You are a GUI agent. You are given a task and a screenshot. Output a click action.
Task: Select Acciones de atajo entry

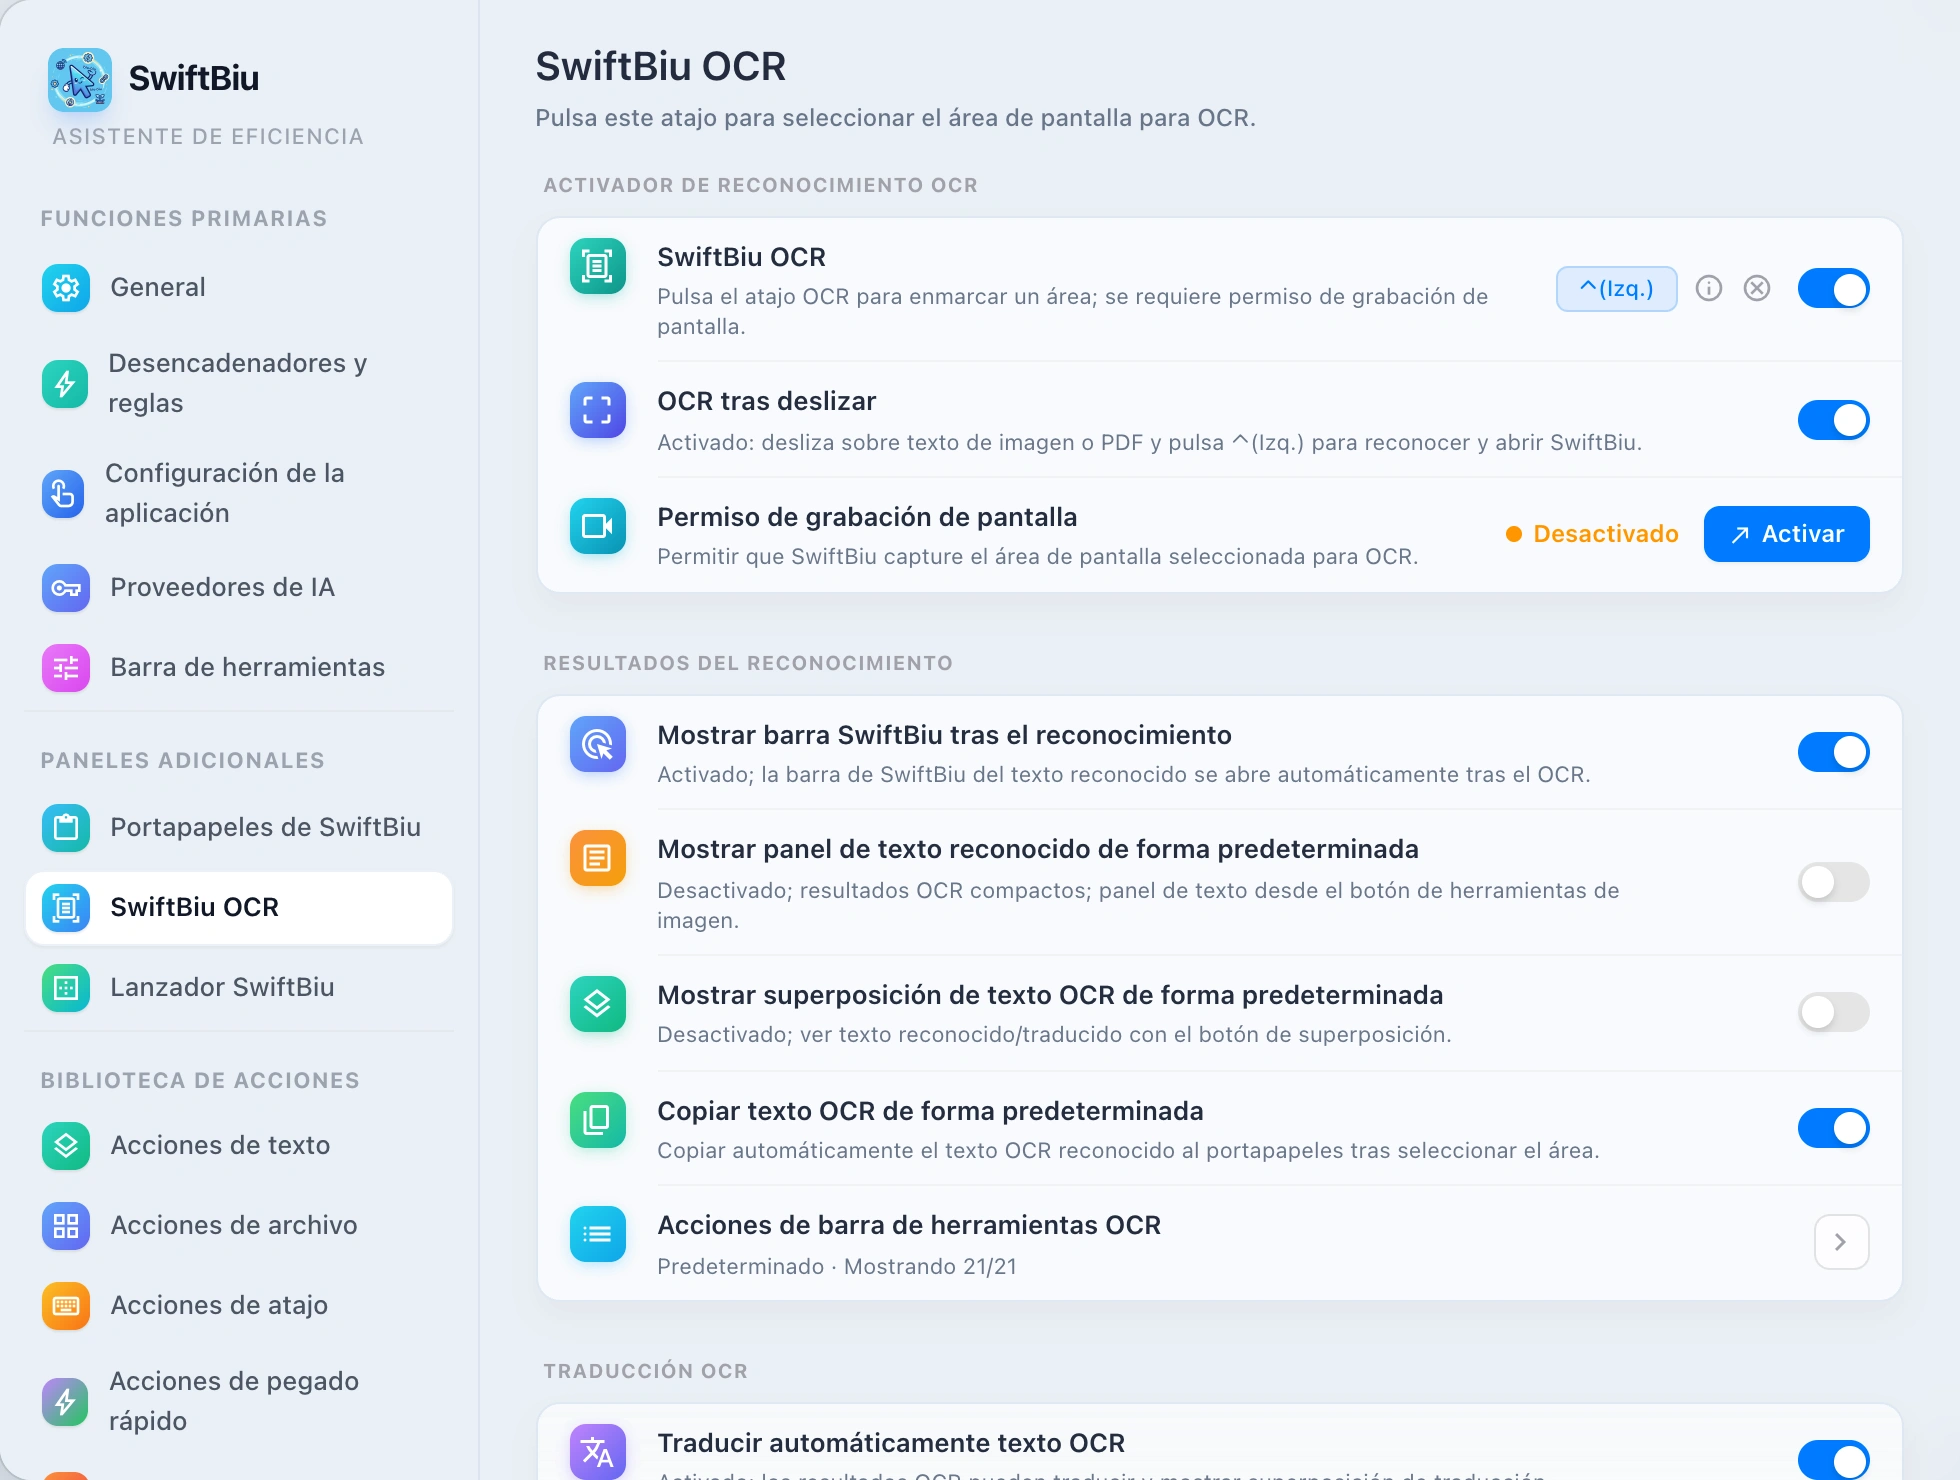238,1306
